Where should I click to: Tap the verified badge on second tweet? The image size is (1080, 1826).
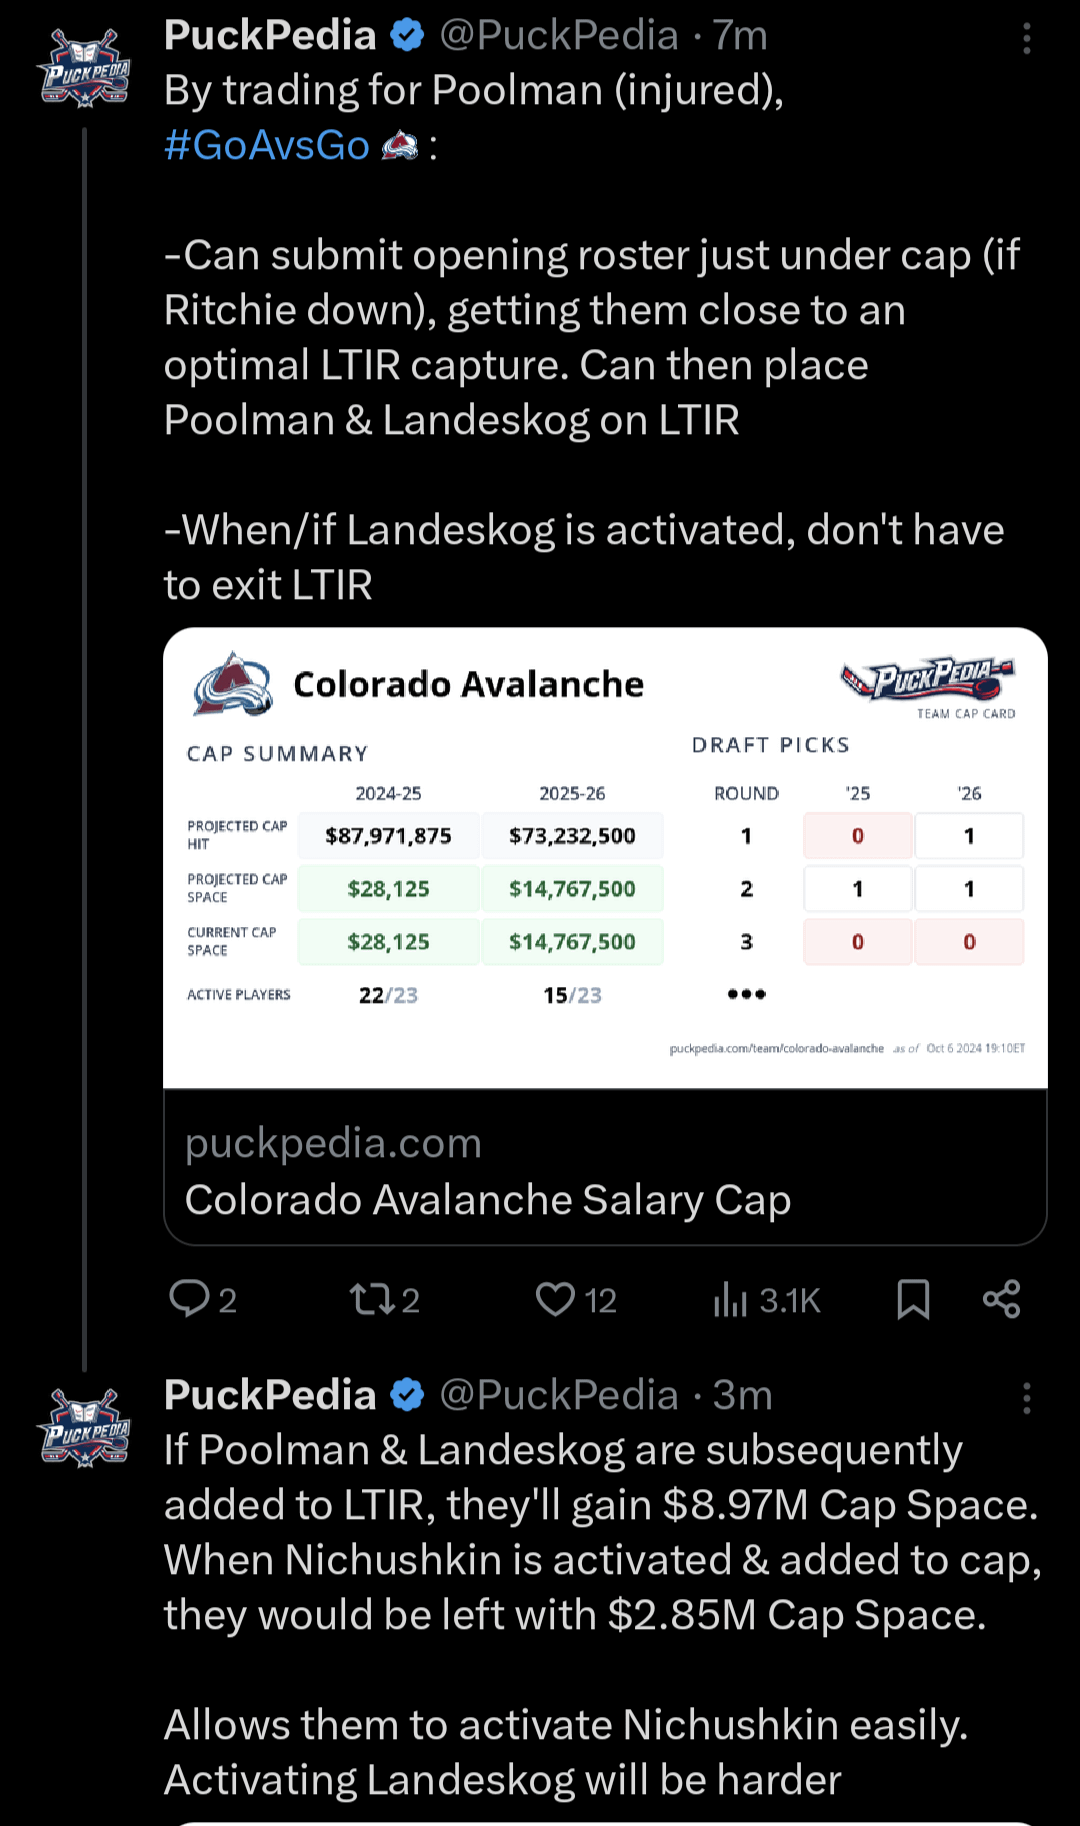tap(407, 1395)
